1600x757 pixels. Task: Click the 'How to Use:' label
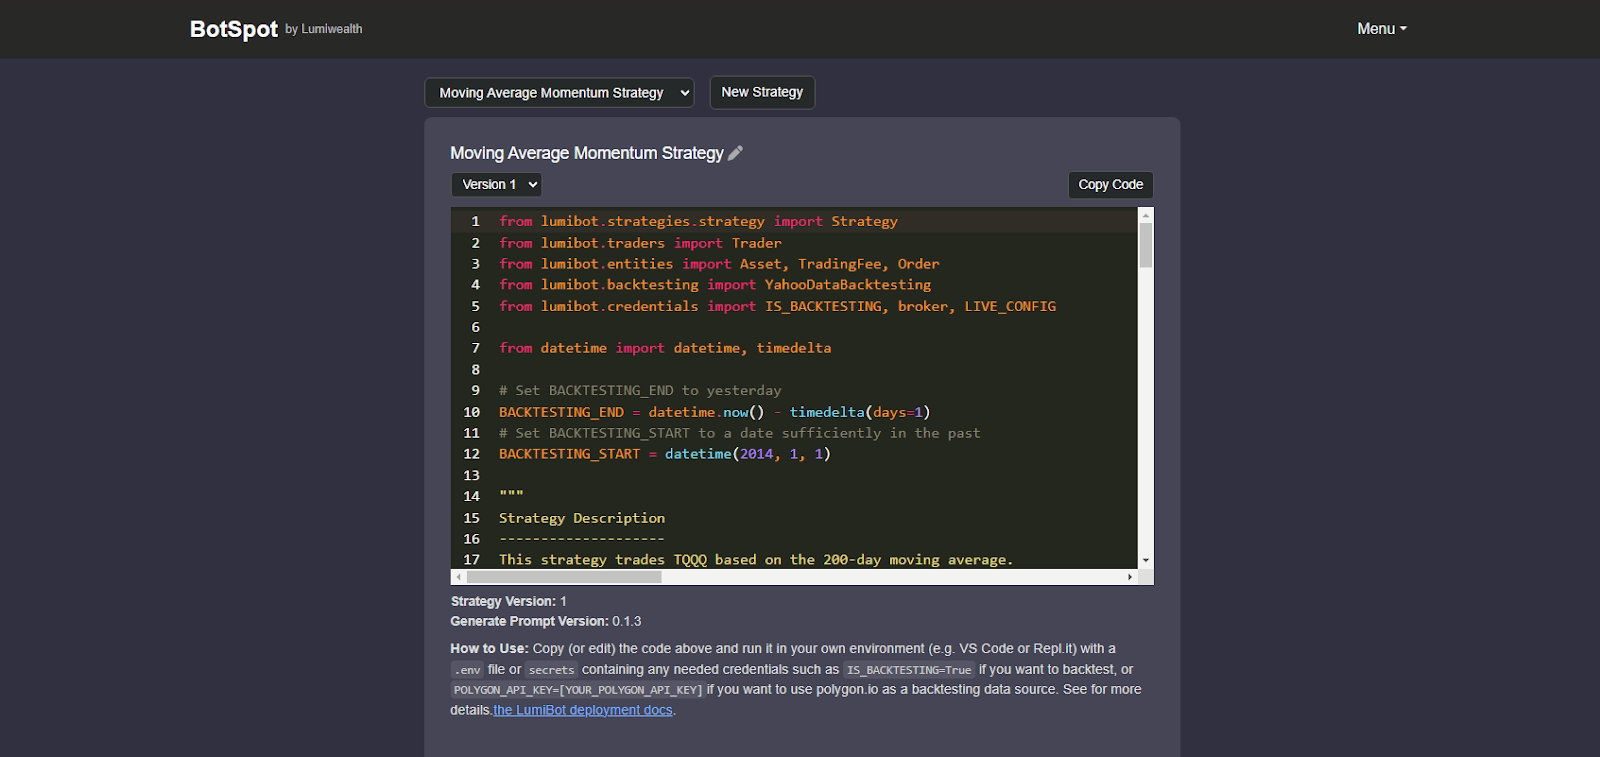489,648
